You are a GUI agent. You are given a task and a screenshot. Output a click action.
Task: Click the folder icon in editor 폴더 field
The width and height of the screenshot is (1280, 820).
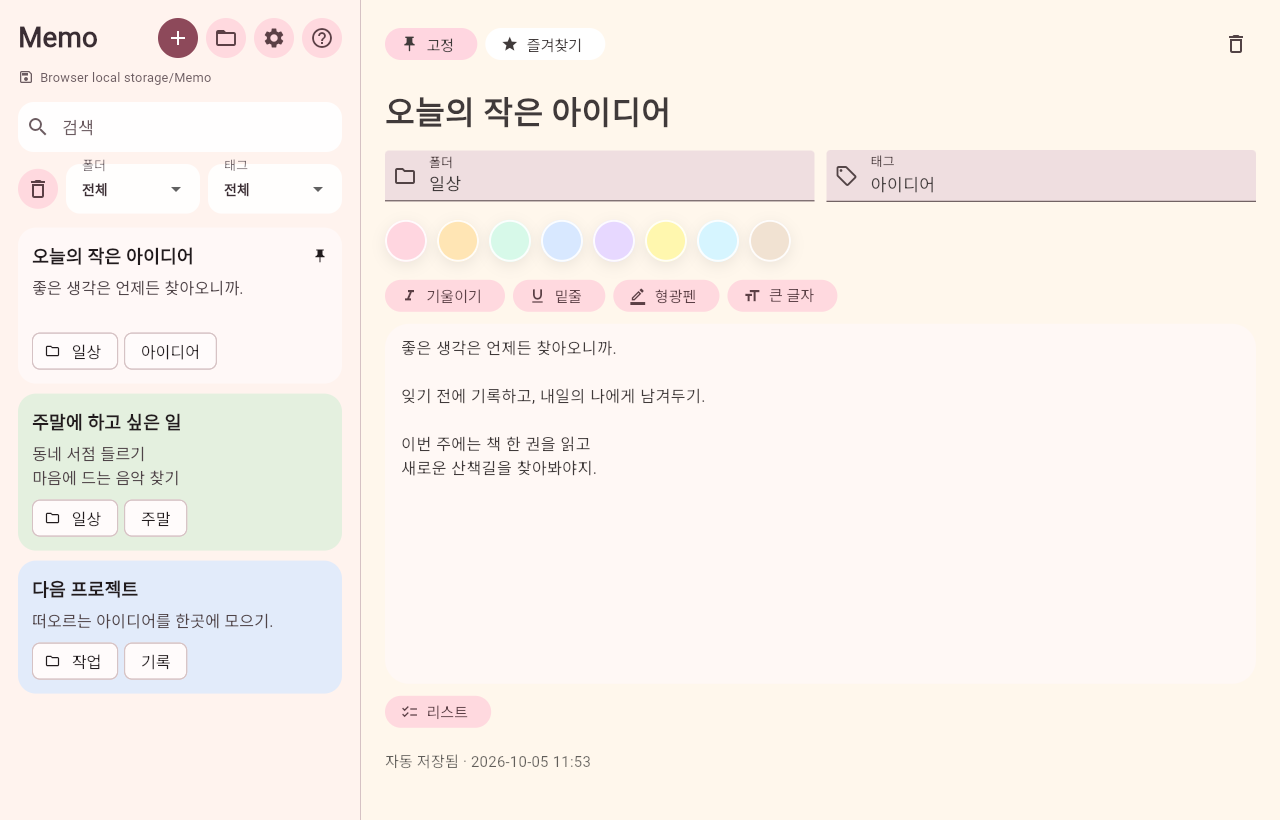point(405,176)
